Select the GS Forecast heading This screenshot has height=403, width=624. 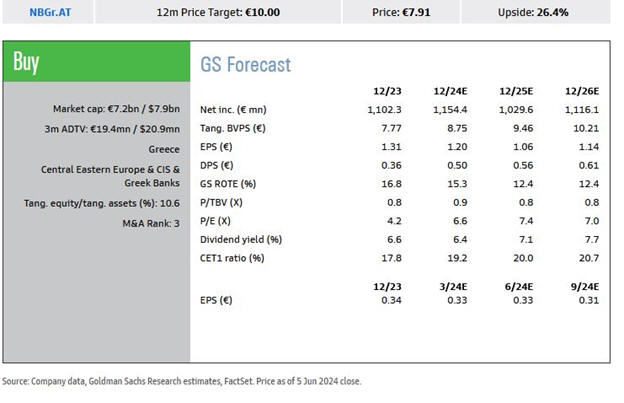(246, 65)
